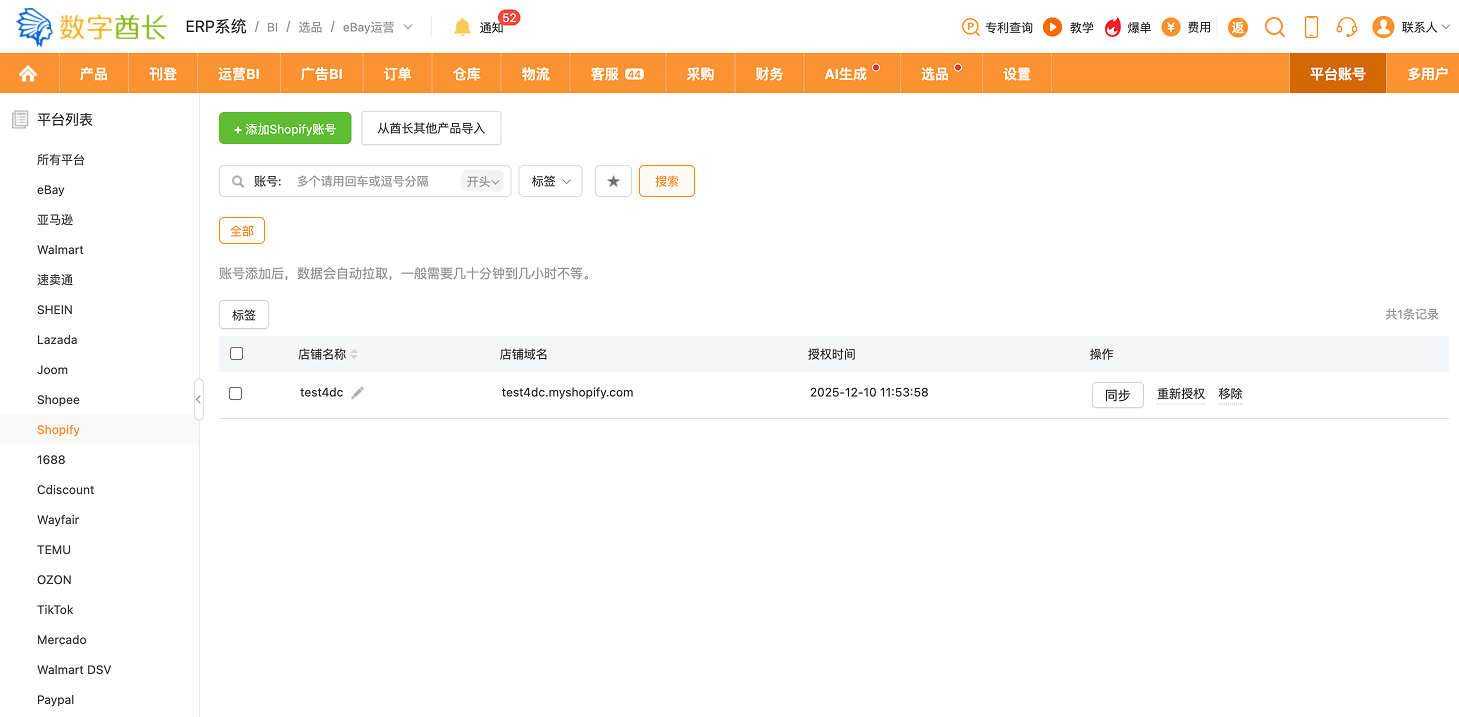Open the patent query icon
Screen dimensions: 1459x717
pyautogui.click(x=970, y=27)
